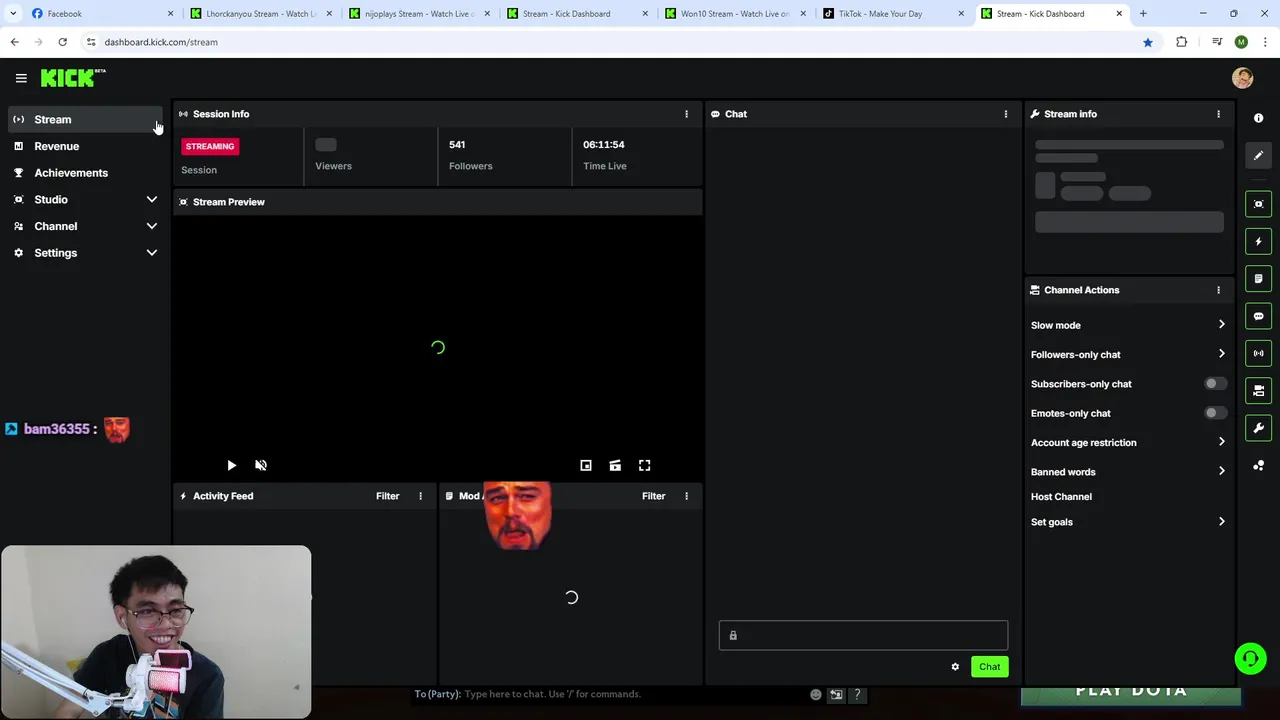This screenshot has height=720, width=1280.
Task: Open a new browser tab
Action: pos(1143,14)
